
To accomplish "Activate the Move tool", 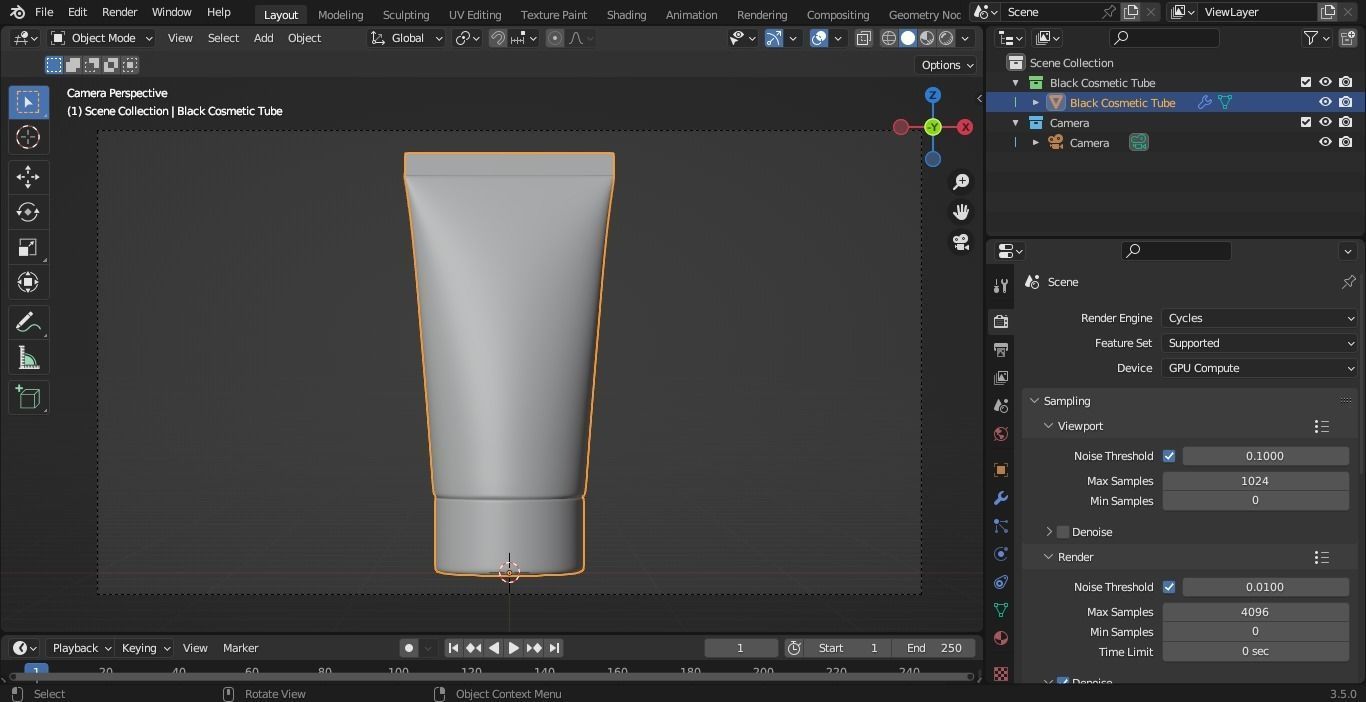I will coord(28,177).
